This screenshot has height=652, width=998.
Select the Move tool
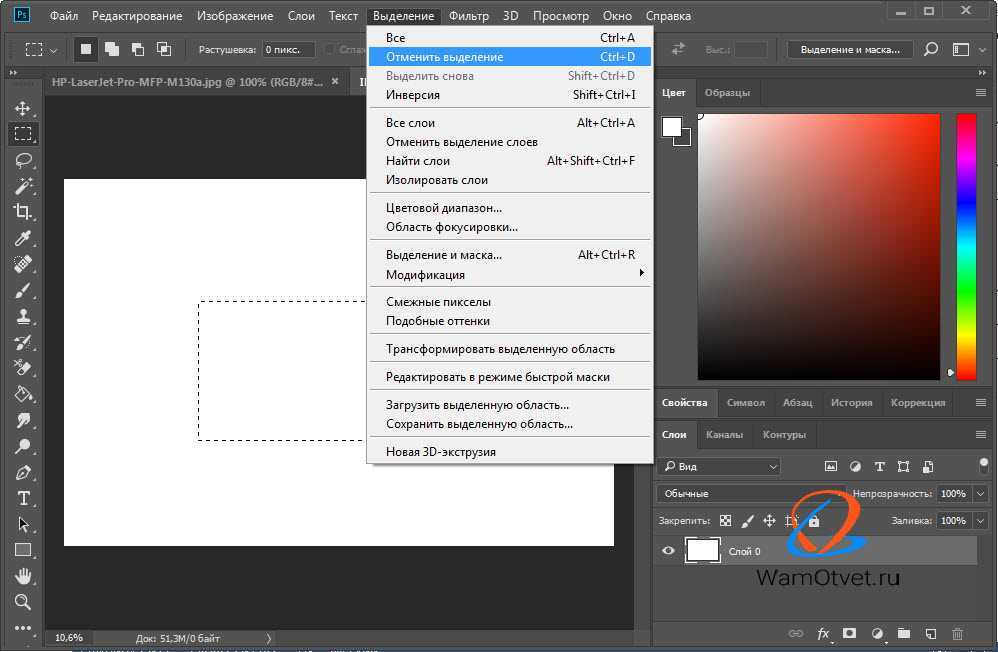23,108
